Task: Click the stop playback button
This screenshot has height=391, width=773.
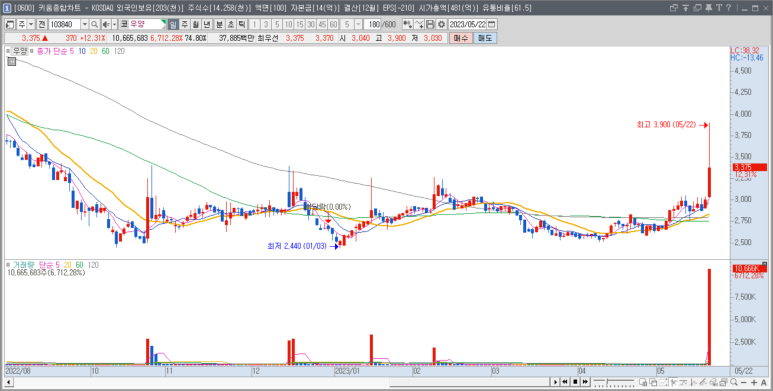Action: (x=575, y=382)
